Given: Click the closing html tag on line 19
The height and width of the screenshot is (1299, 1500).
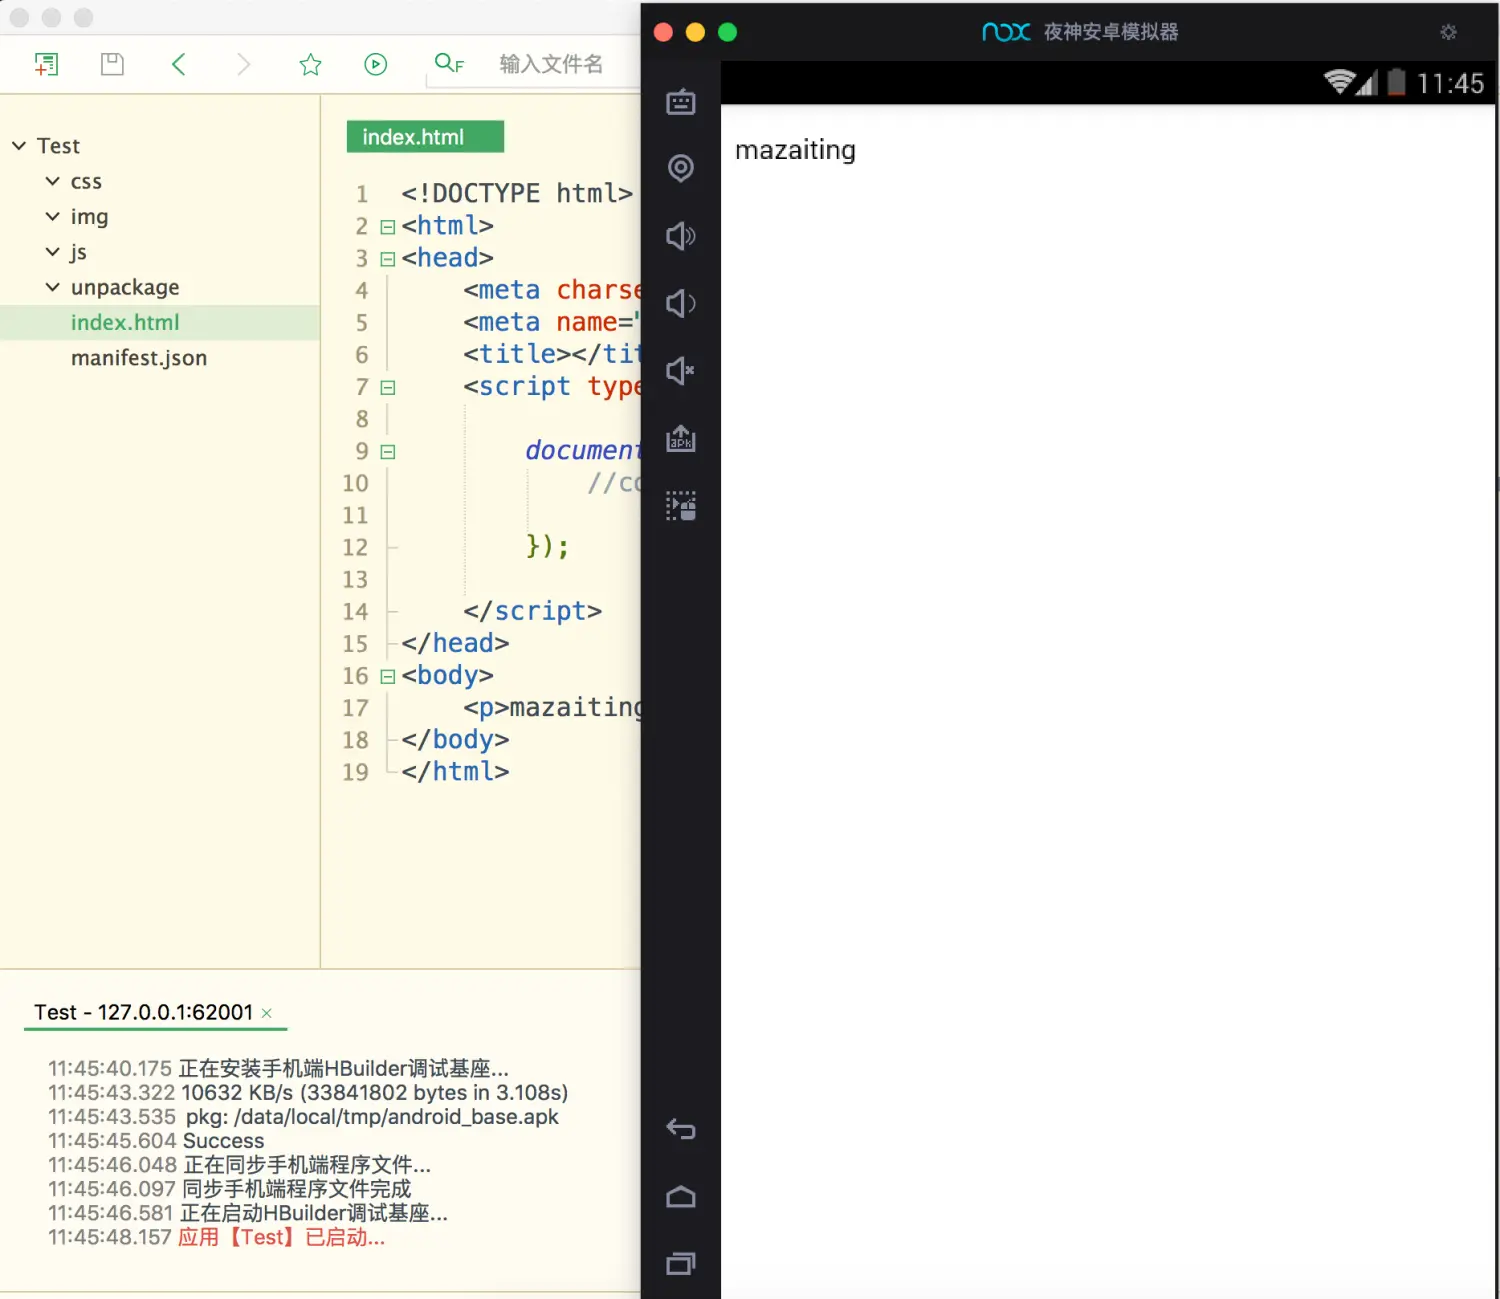Looking at the screenshot, I should (455, 772).
